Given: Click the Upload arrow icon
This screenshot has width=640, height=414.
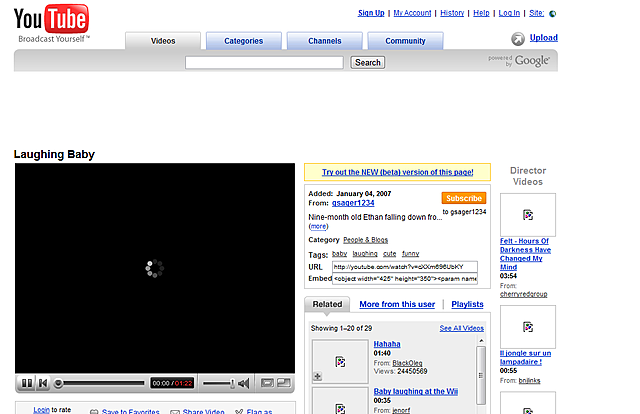Looking at the screenshot, I should (518, 39).
